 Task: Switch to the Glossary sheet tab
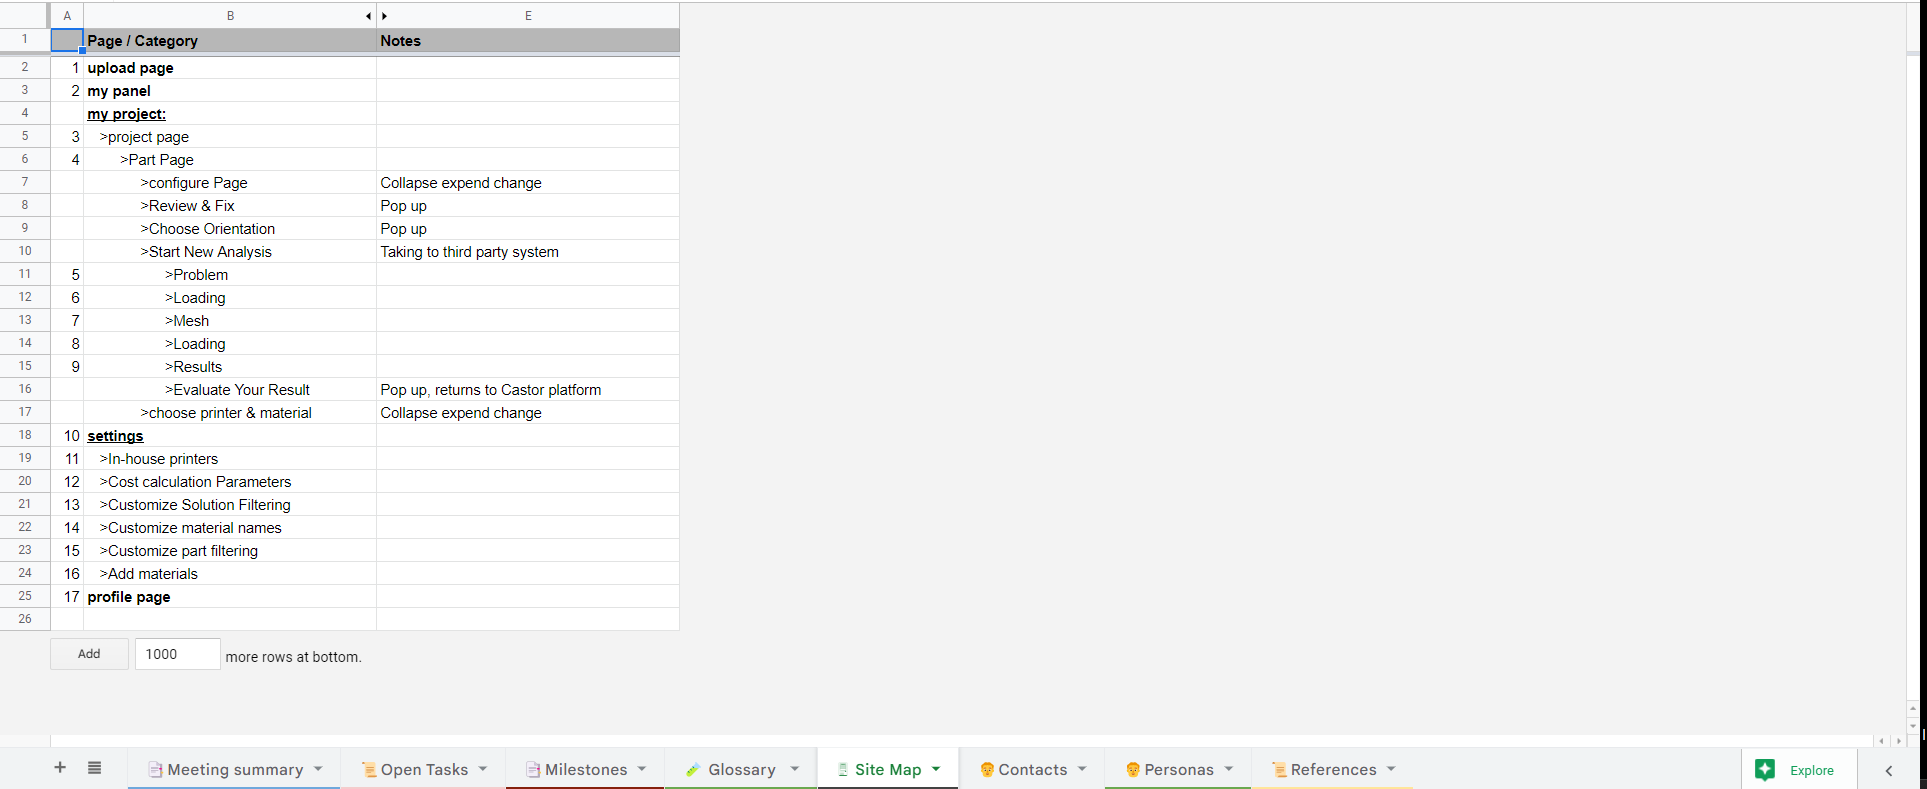[x=742, y=769]
